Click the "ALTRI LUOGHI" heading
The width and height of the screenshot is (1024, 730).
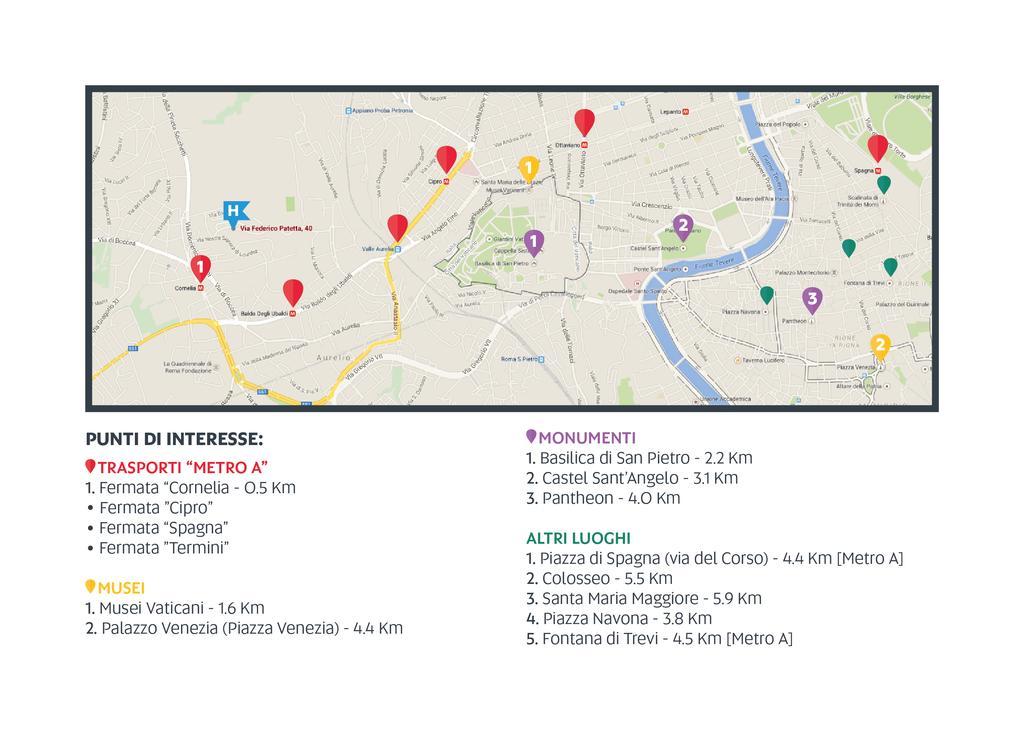579,538
